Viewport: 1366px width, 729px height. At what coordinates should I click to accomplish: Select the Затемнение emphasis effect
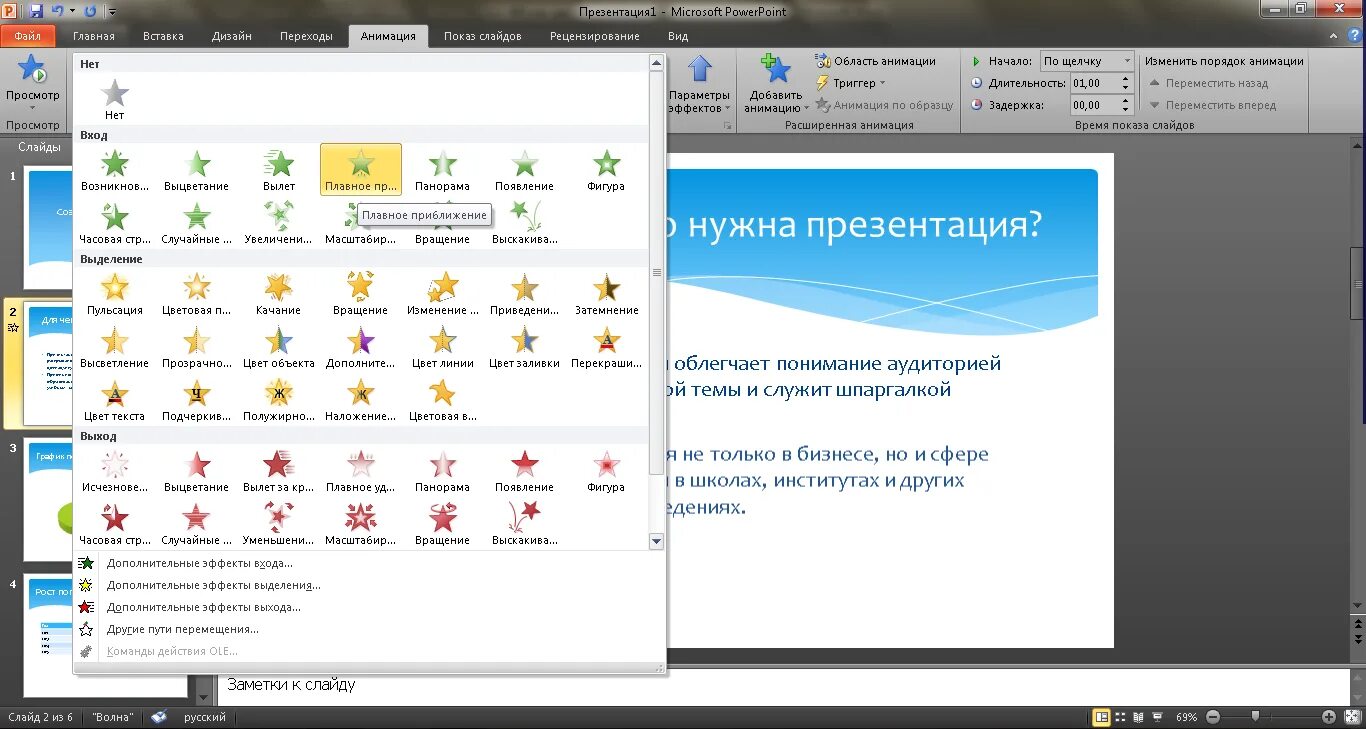click(606, 294)
